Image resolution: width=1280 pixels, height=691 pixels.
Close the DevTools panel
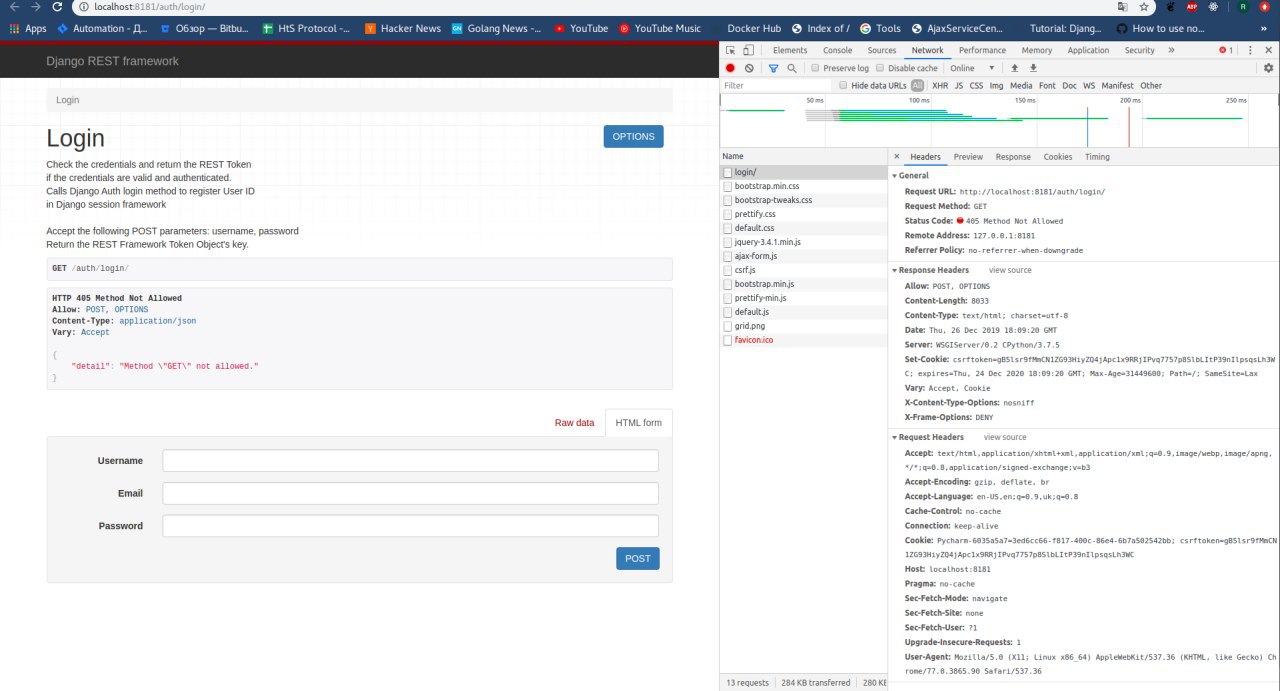pos(1268,50)
